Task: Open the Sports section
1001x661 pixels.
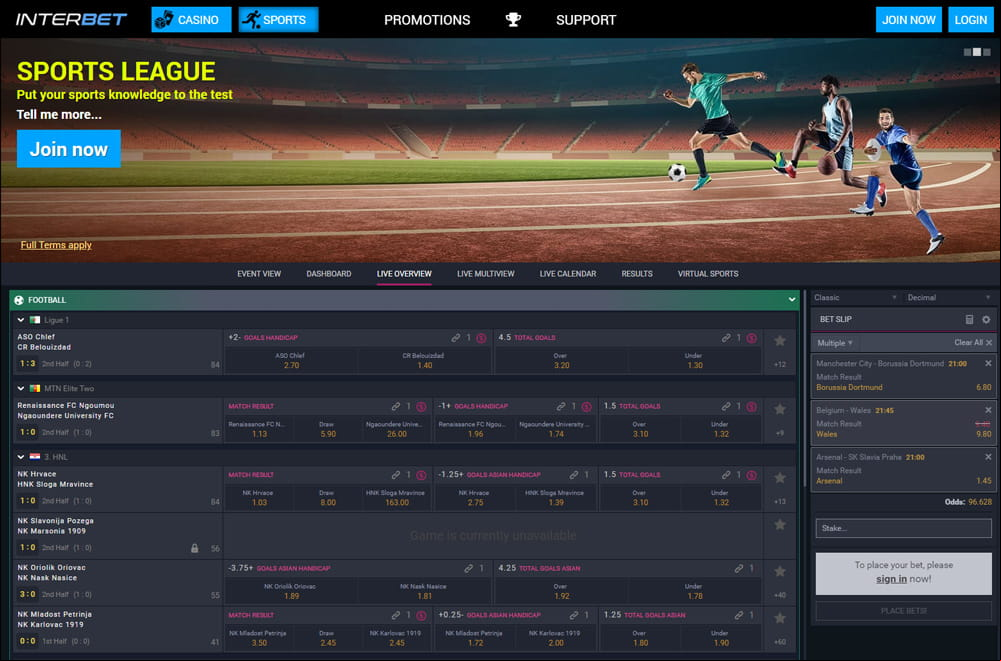Action: click(x=278, y=20)
